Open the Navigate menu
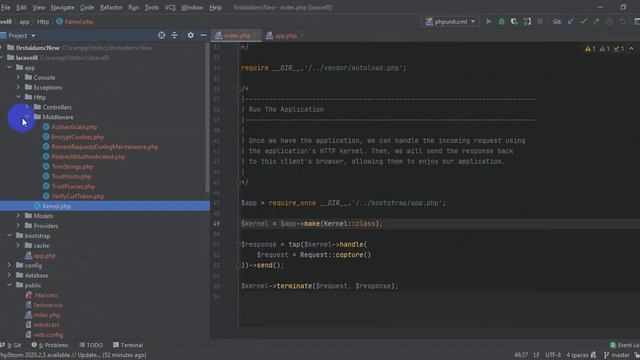Screen dimensions: 640x360 [62, 7]
